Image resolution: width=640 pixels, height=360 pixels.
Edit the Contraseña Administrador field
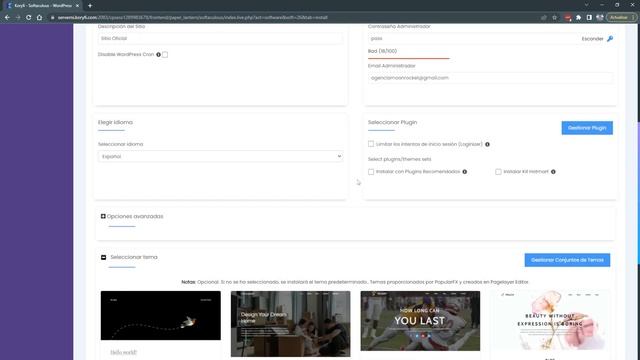coord(473,38)
